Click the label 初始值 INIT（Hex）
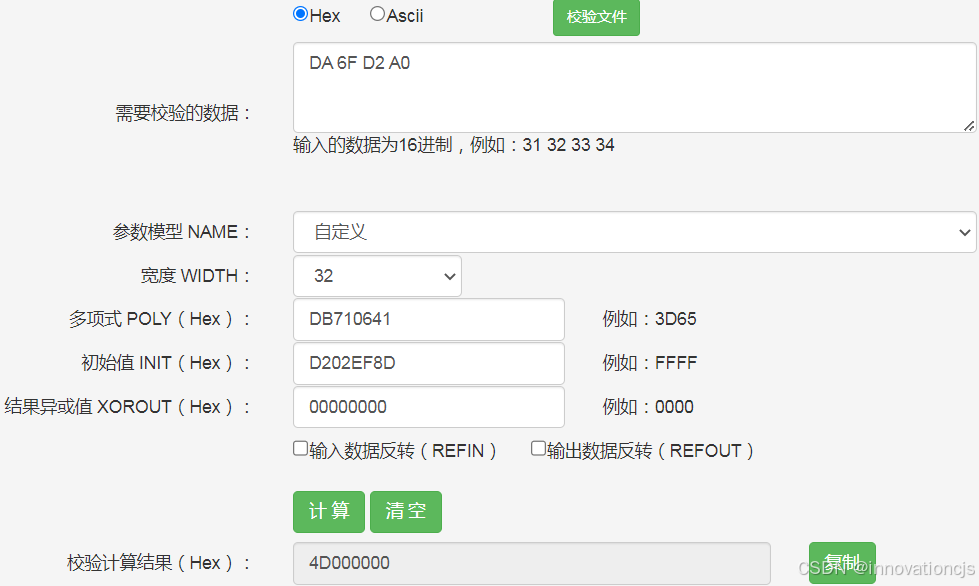 coord(166,363)
